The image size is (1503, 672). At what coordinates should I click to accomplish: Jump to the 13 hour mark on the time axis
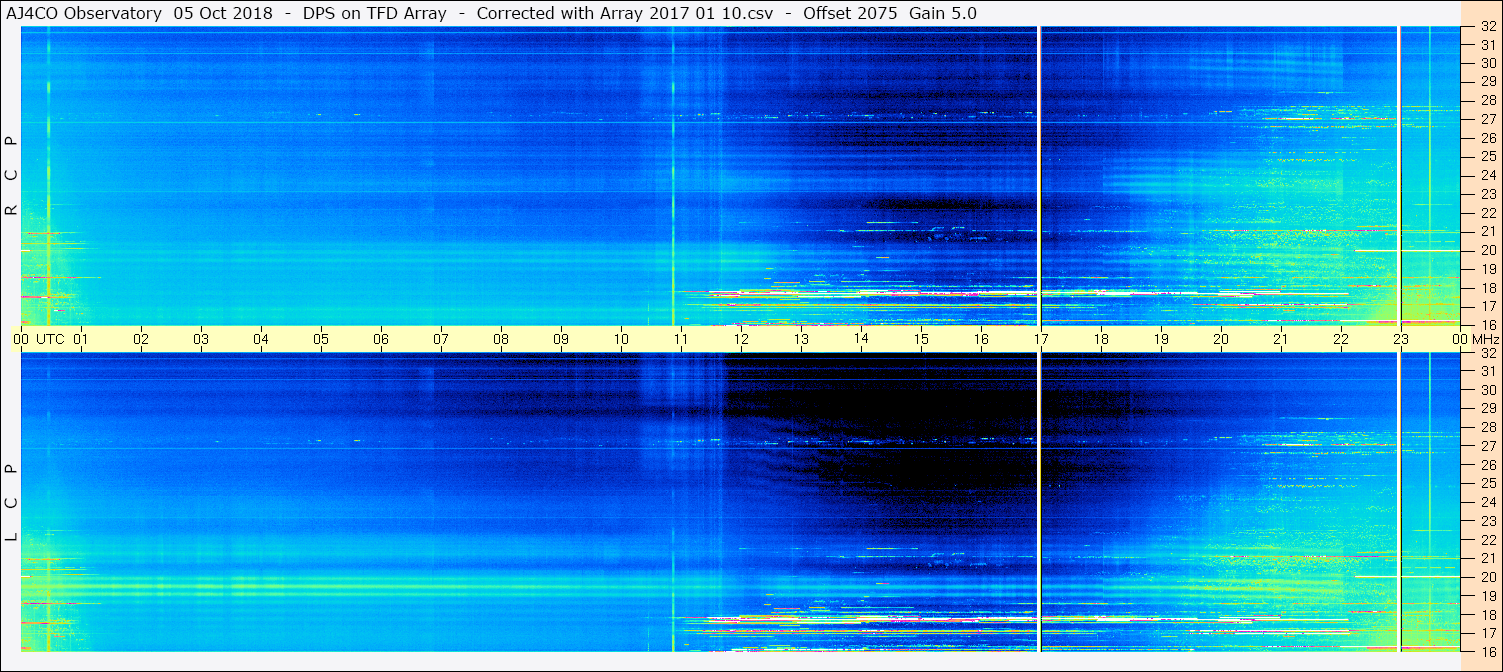[x=801, y=339]
